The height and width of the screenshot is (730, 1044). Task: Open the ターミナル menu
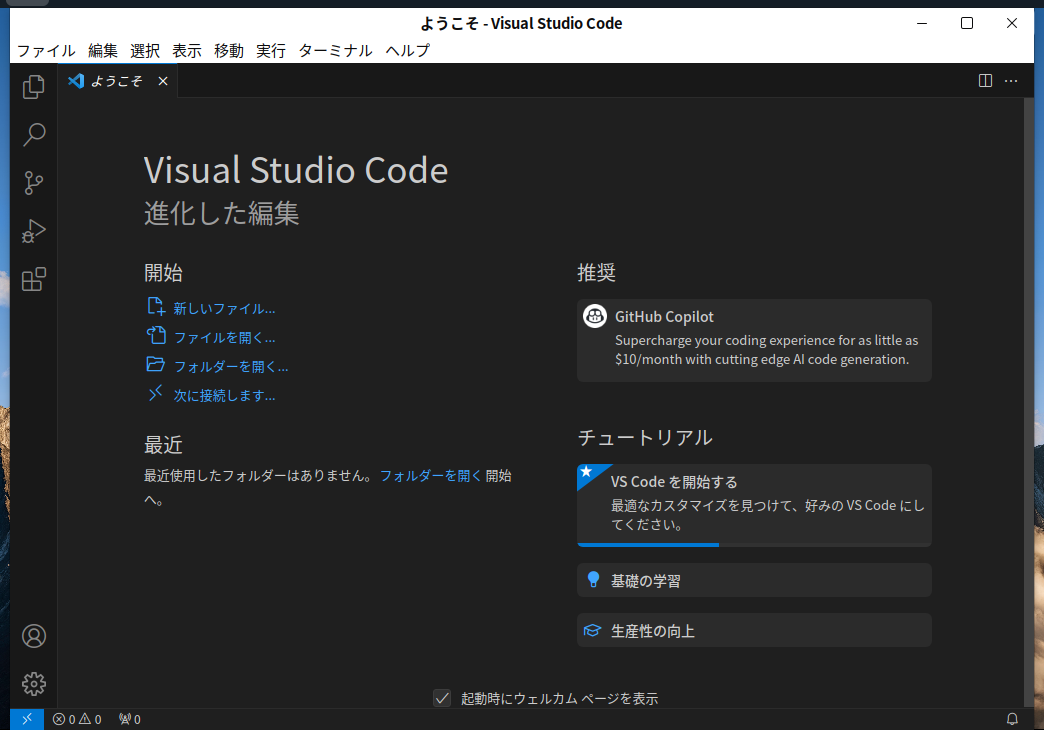coord(336,51)
